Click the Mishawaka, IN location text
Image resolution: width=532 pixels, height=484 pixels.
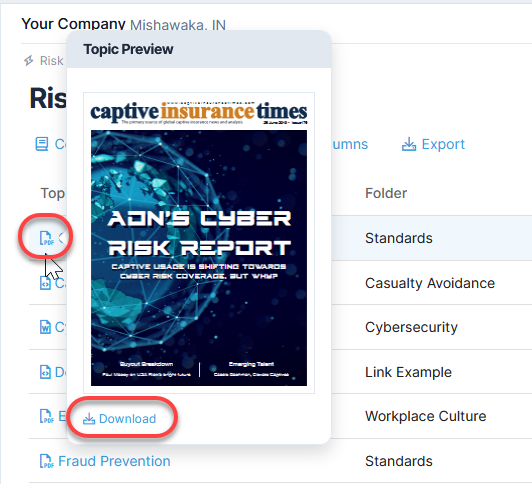(178, 25)
